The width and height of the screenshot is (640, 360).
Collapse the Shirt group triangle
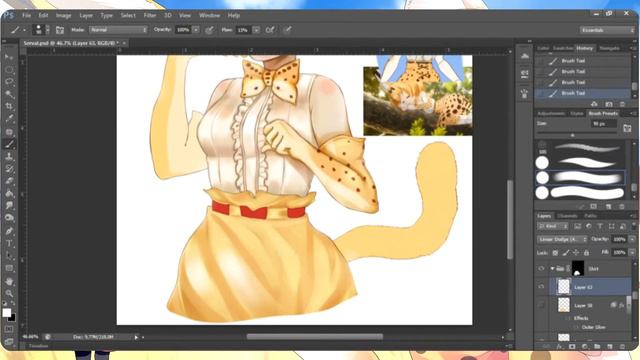[x=552, y=269]
